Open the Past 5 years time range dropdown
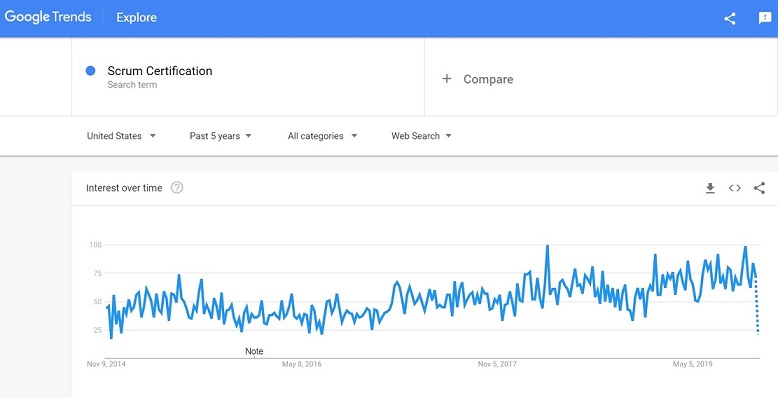The height and width of the screenshot is (398, 778). (x=221, y=136)
